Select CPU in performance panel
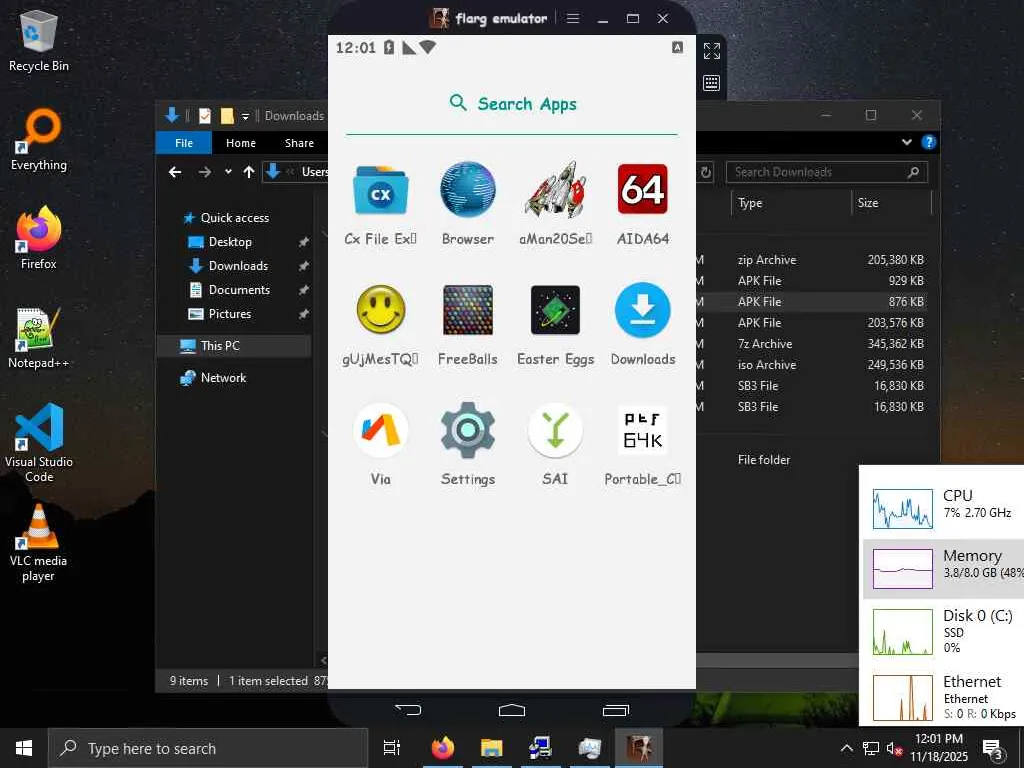The width and height of the screenshot is (1024, 768). [944, 507]
